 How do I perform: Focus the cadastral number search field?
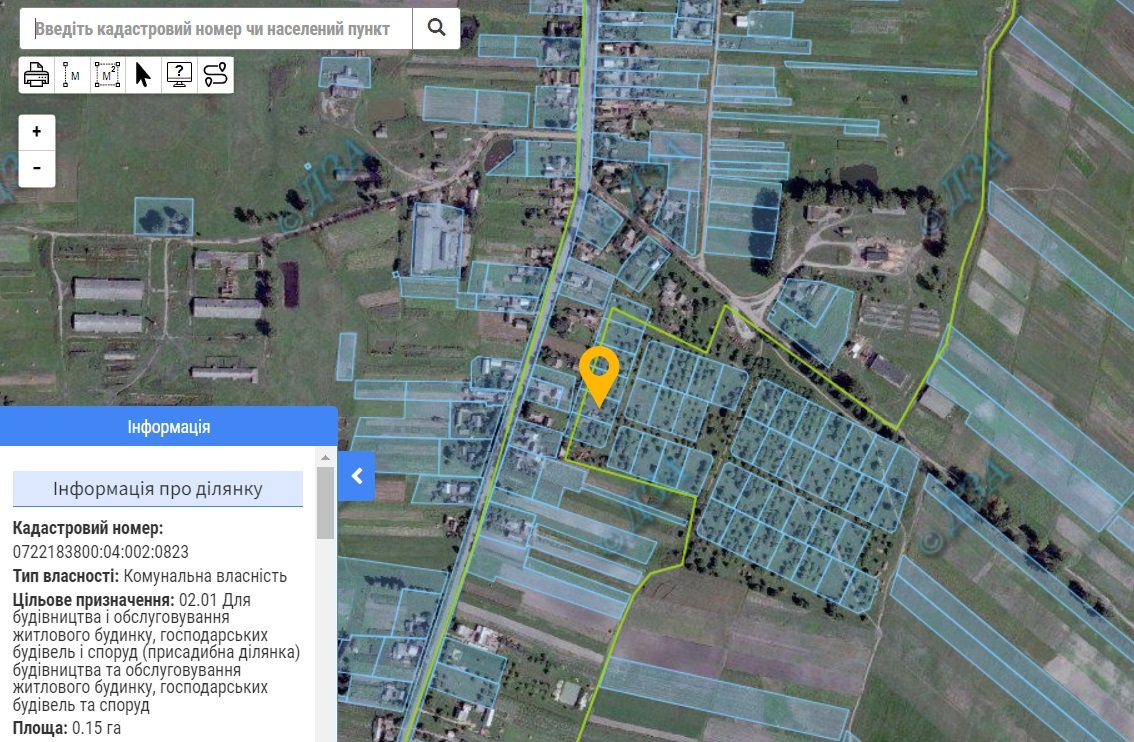tap(216, 28)
